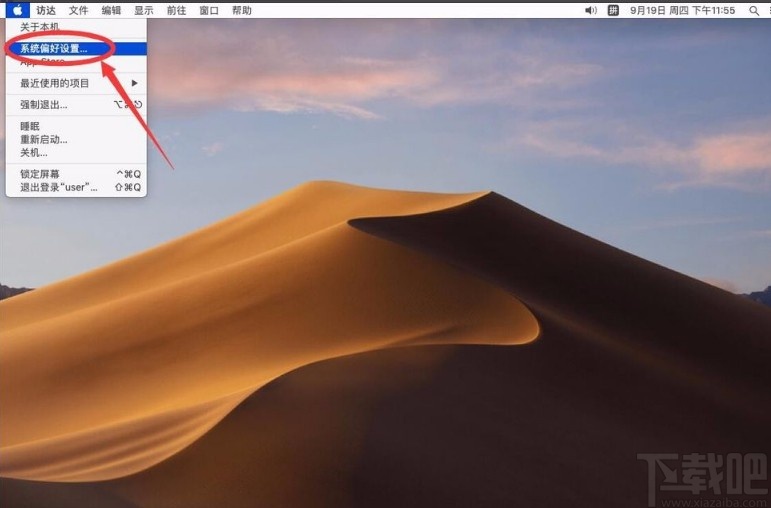
Task: Open the 帮助 menu
Action: 241,10
